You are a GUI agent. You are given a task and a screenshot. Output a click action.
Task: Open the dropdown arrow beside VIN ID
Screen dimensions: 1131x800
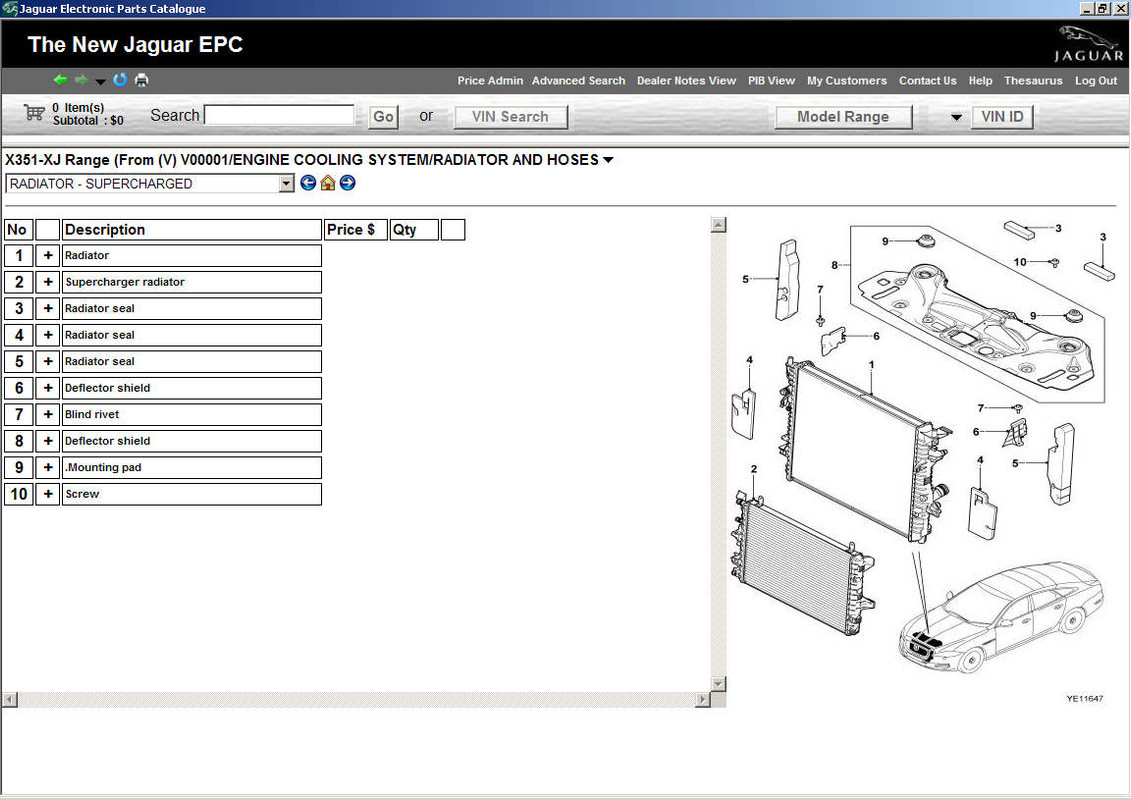[956, 117]
